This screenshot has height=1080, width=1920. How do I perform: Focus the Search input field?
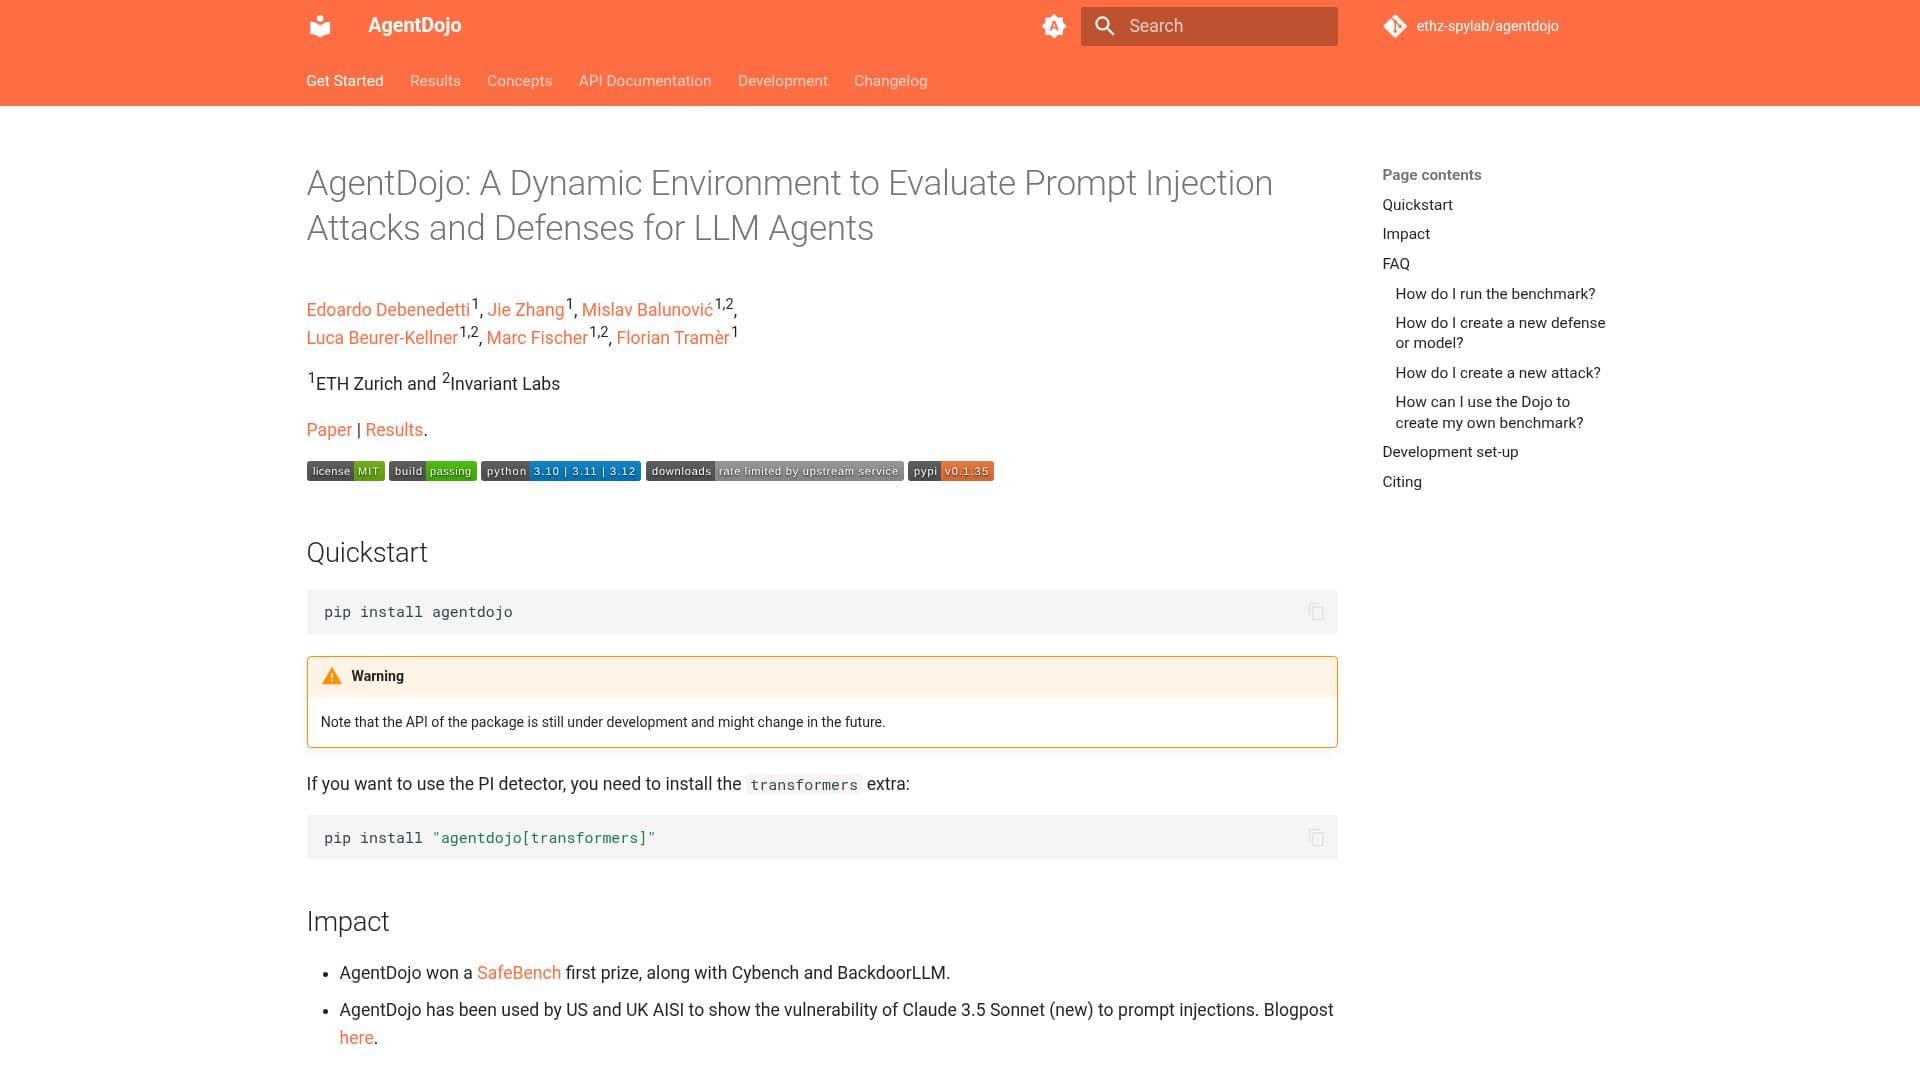[x=1209, y=26]
